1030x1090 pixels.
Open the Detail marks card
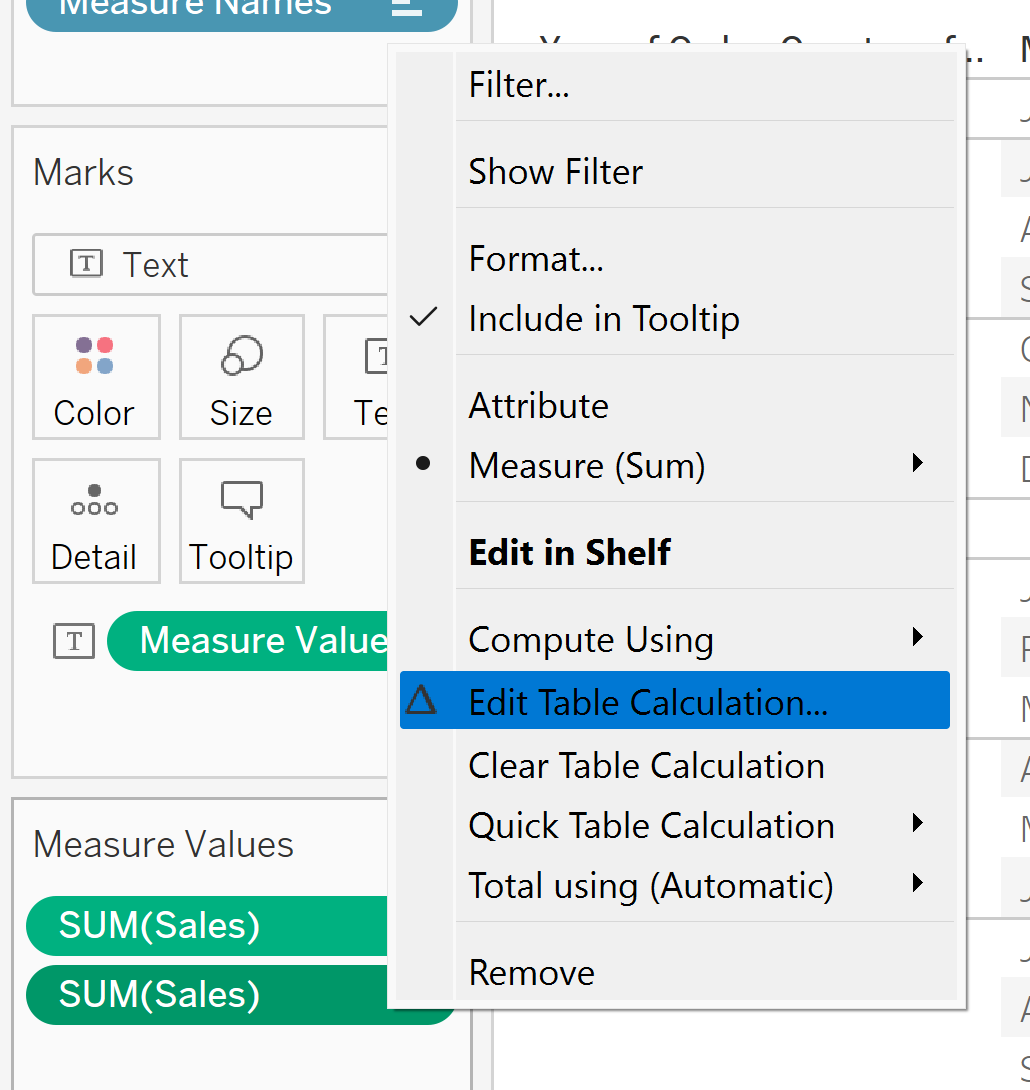[x=95, y=520]
